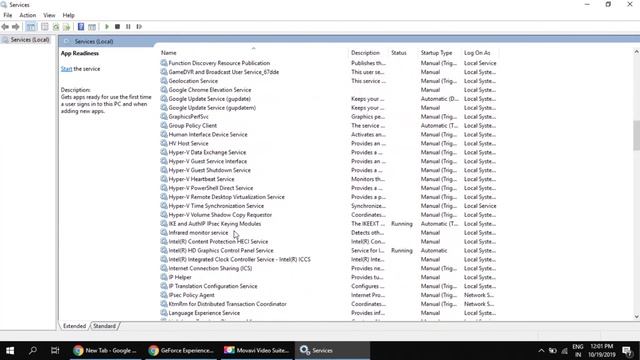Click the scroll-up arrow of services list
Image resolution: width=640 pixels, height=360 pixels.
[636, 52]
